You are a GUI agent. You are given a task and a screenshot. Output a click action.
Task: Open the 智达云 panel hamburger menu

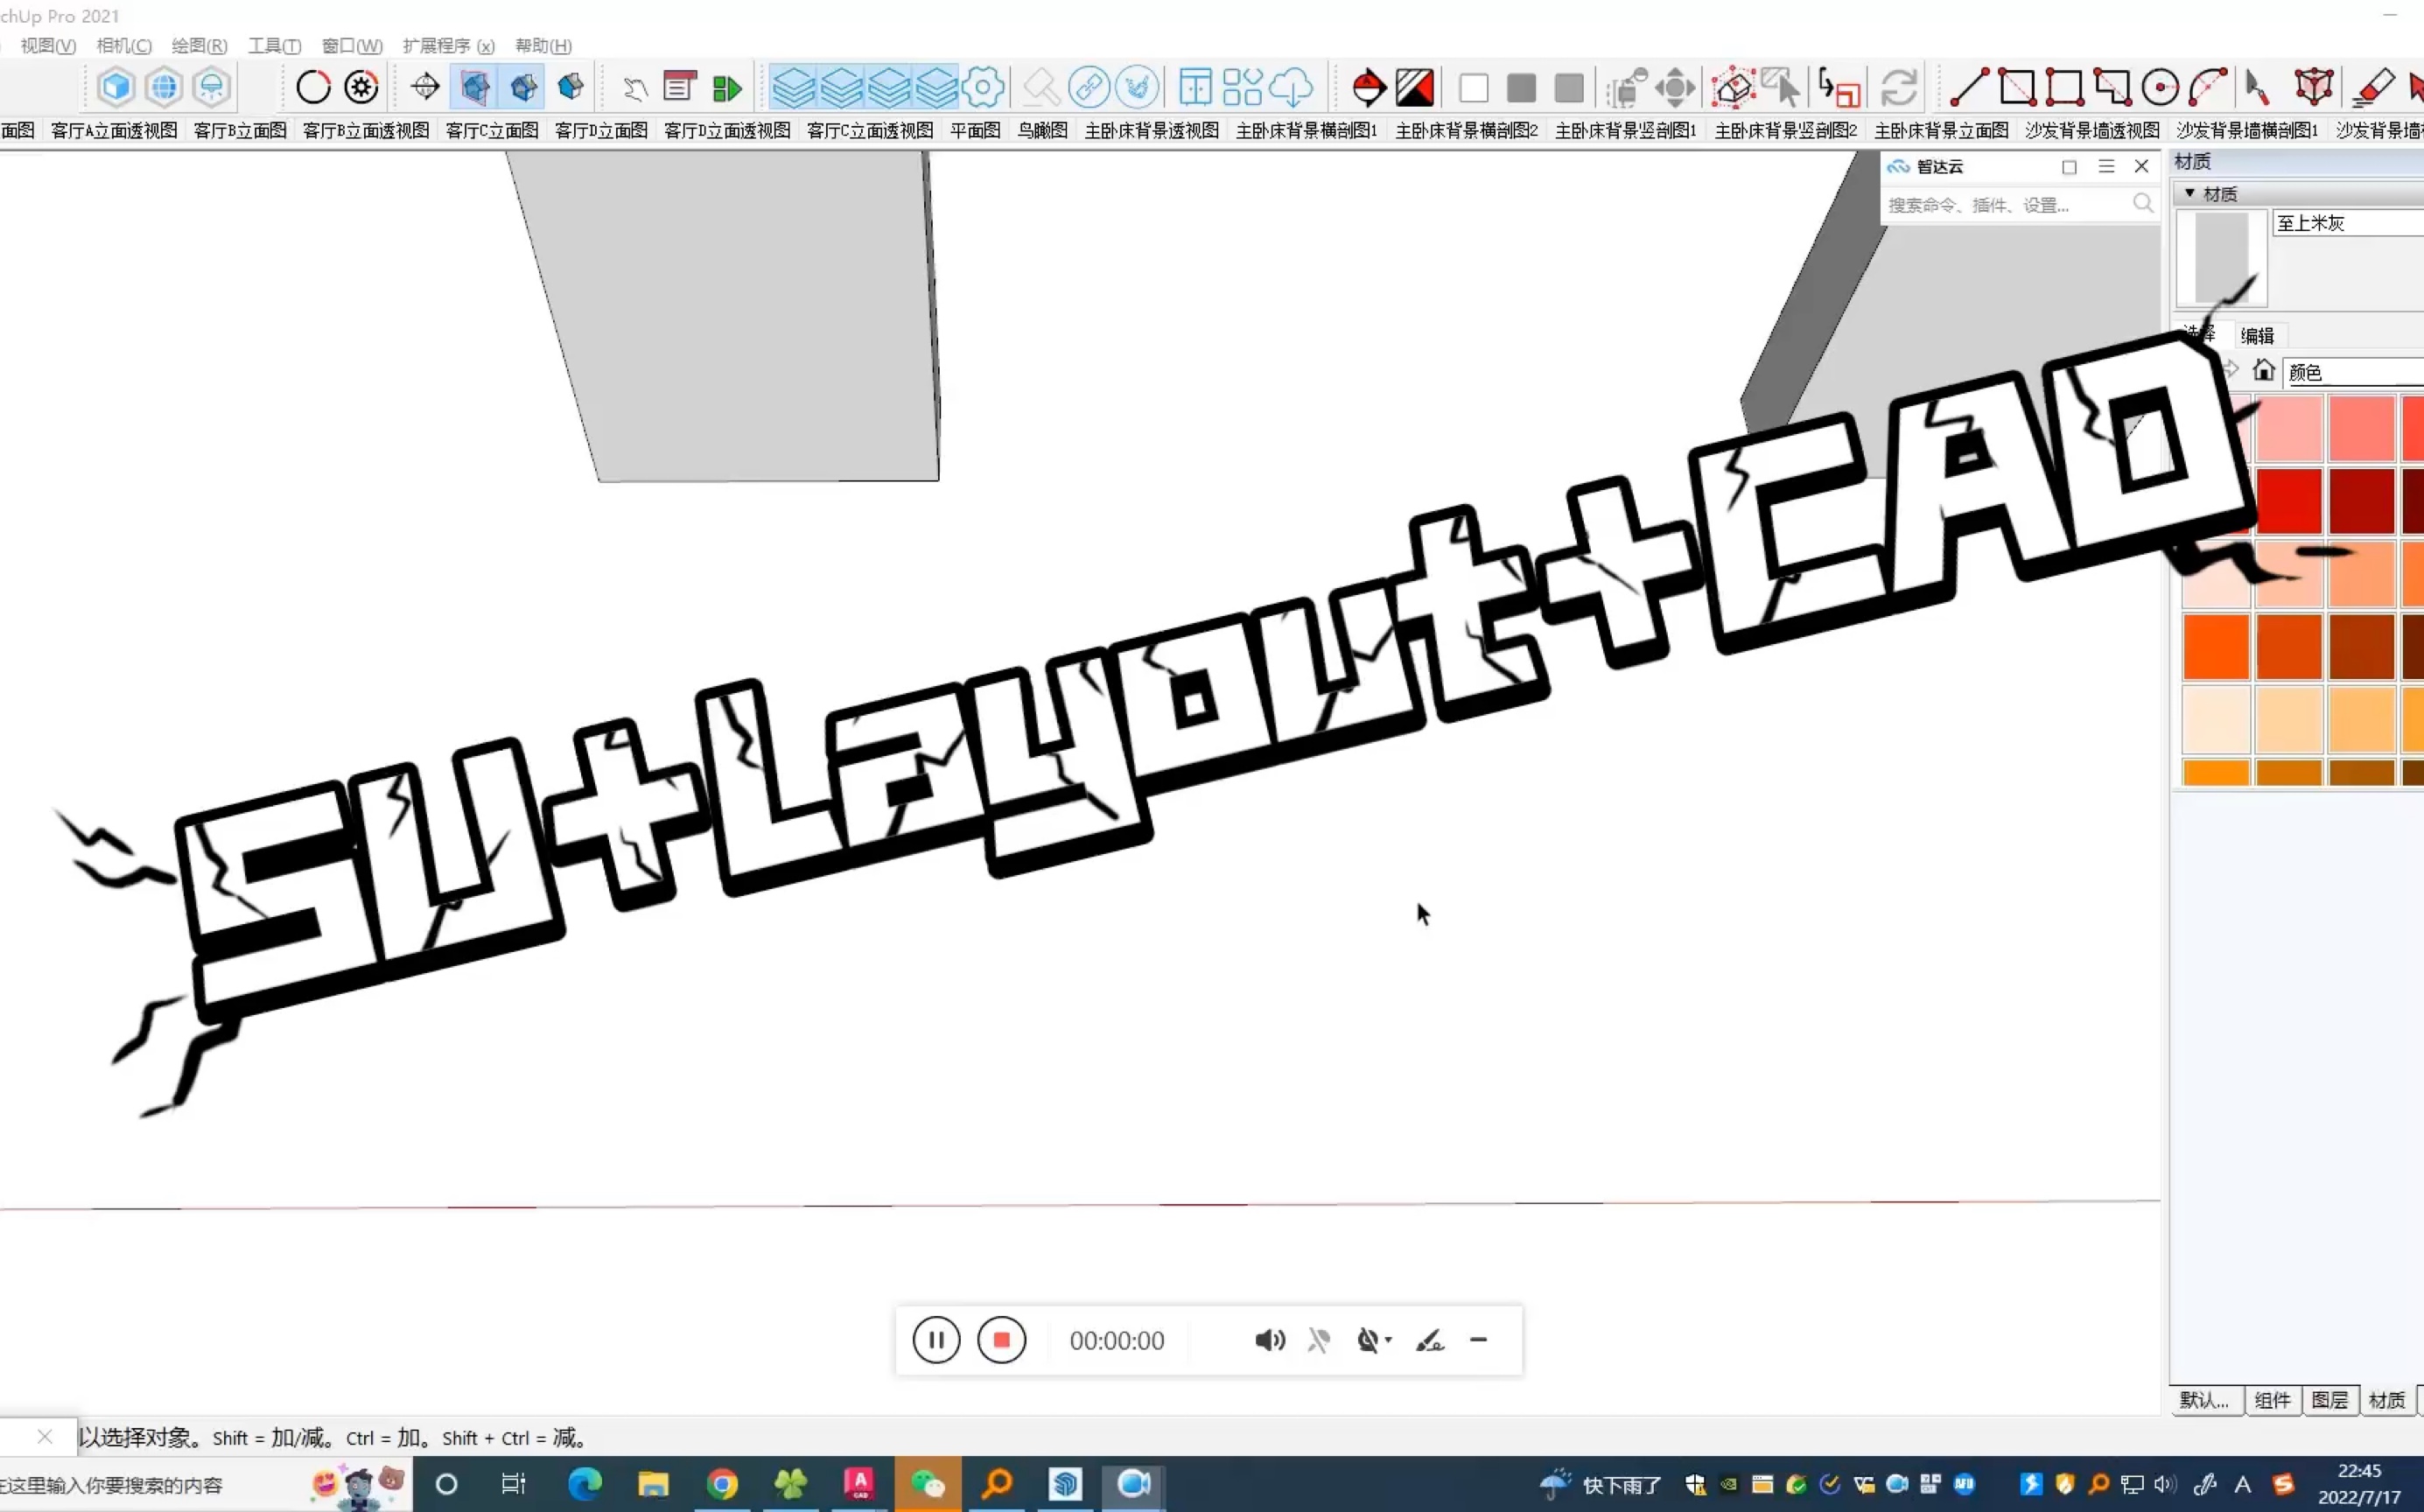coord(2106,166)
